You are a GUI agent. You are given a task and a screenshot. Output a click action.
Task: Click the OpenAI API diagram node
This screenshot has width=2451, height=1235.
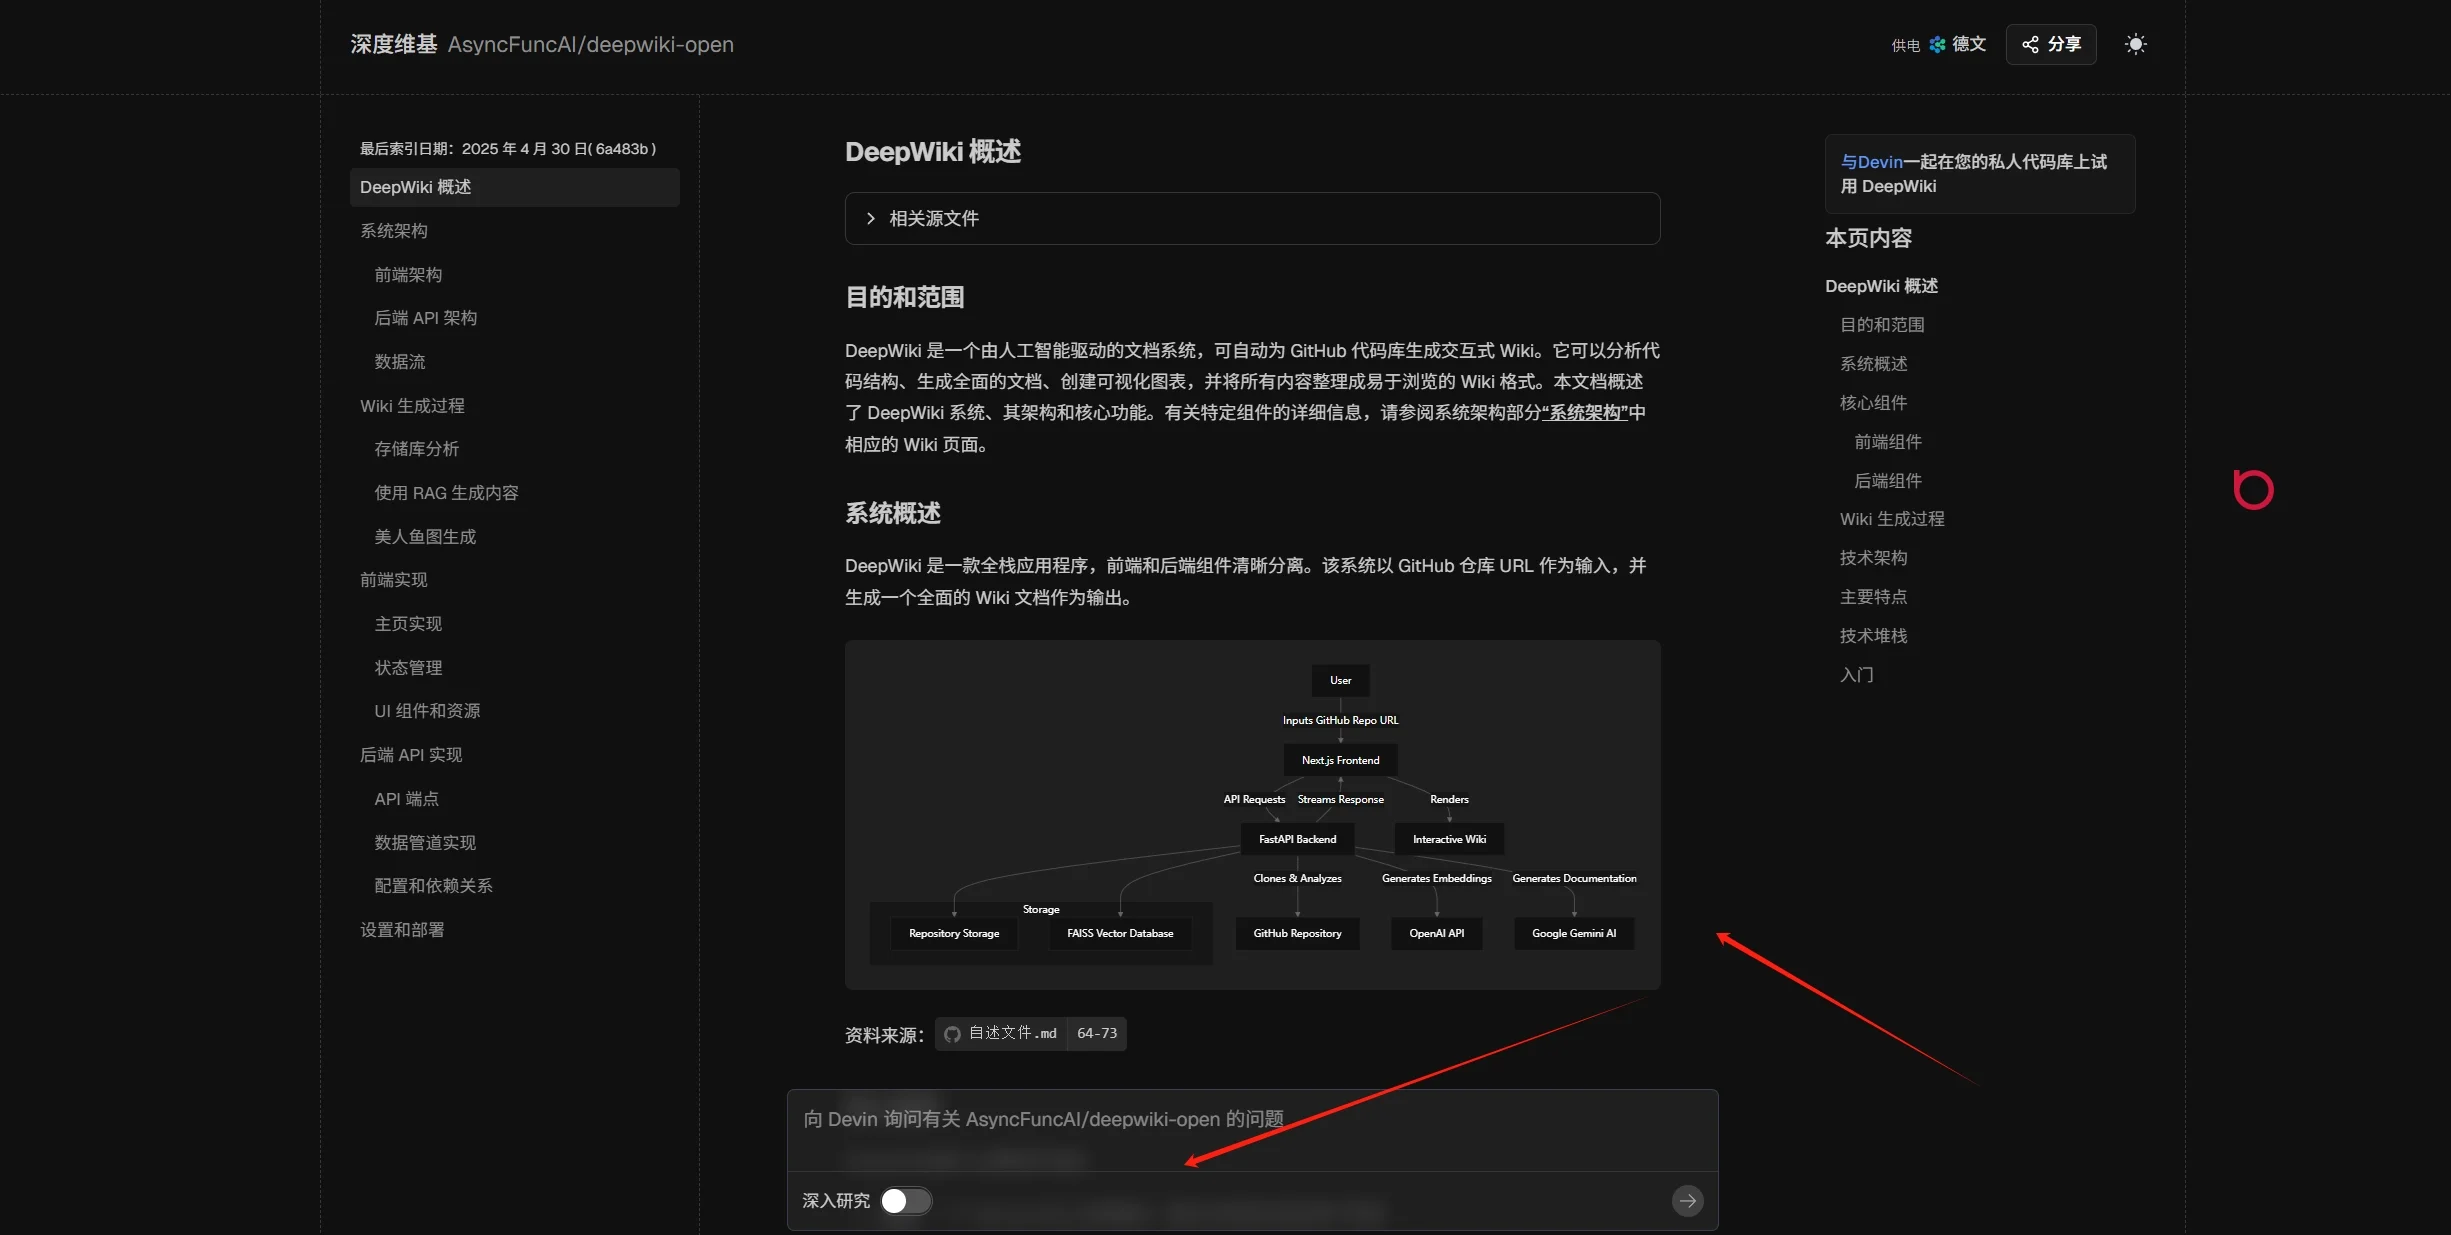1436,933
